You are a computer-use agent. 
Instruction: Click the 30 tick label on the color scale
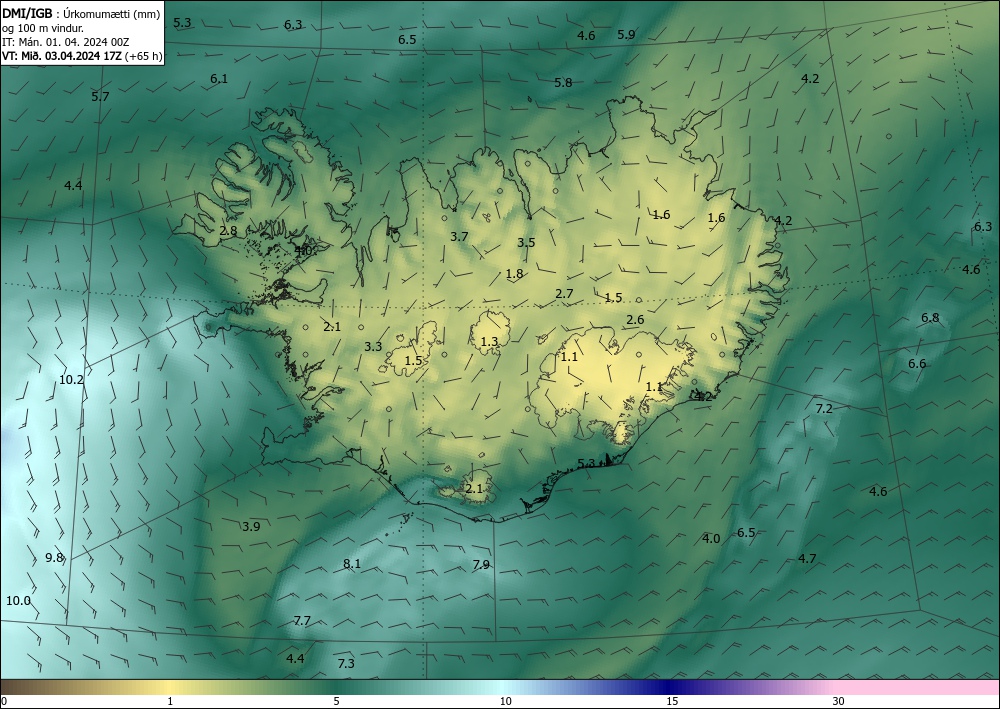(839, 702)
